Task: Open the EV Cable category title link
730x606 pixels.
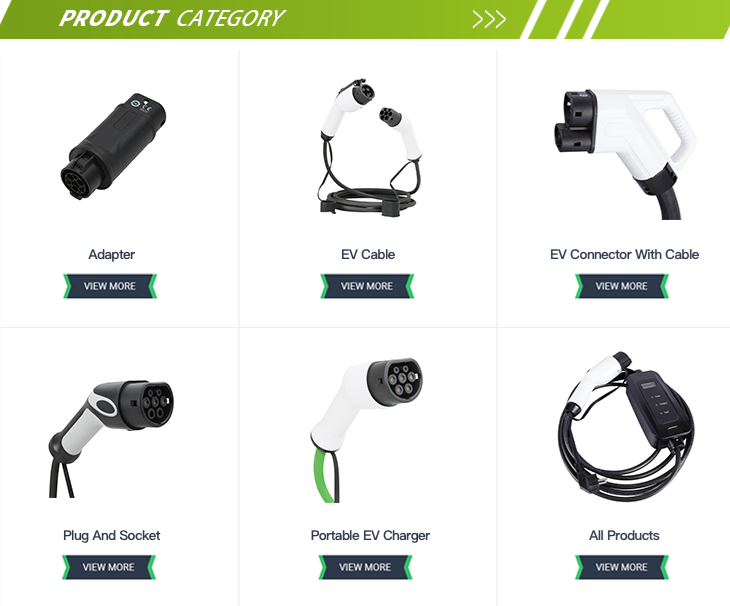Action: click(x=368, y=255)
